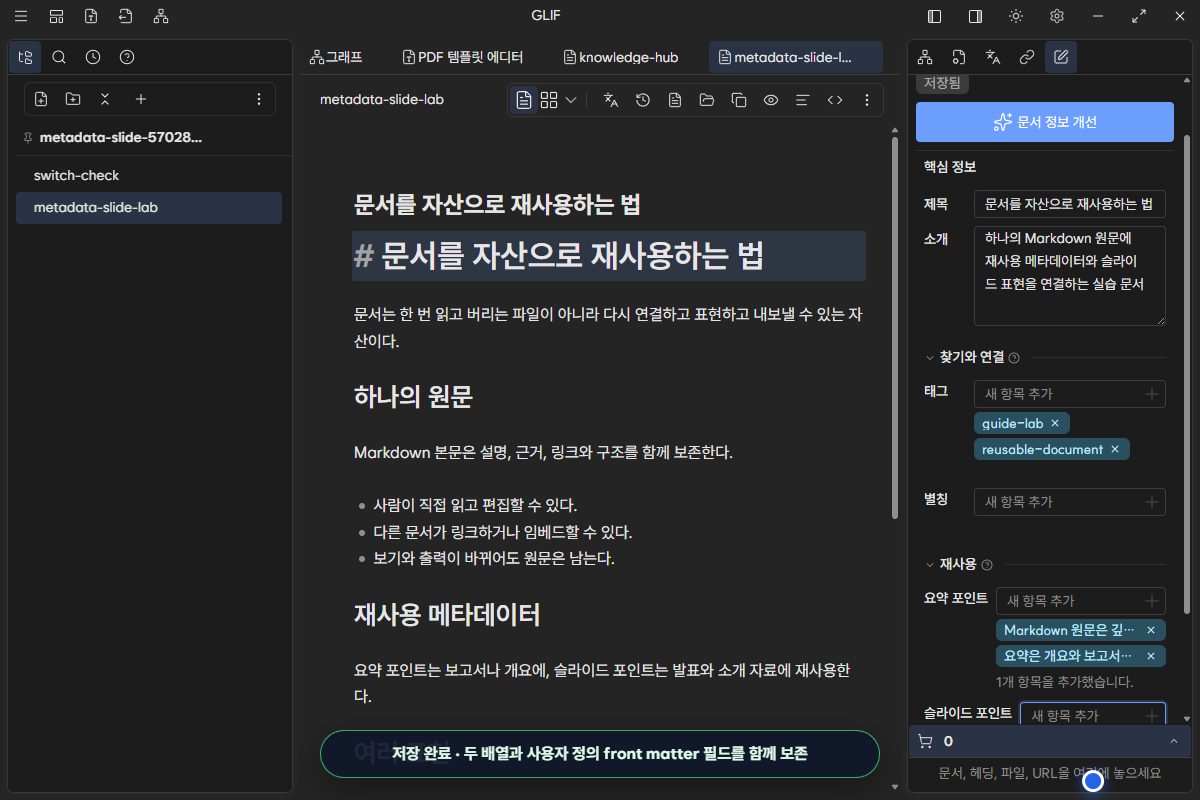Viewport: 1200px width, 800px height.
Task: Click help icon next to 찾기와 연결
Action: click(1014, 358)
